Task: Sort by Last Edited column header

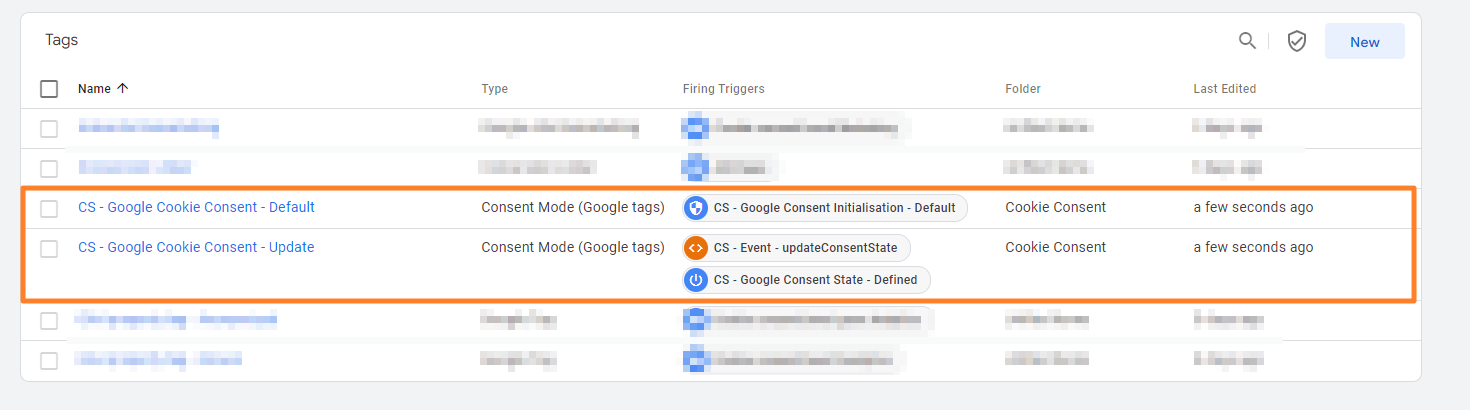Action: click(x=1224, y=89)
